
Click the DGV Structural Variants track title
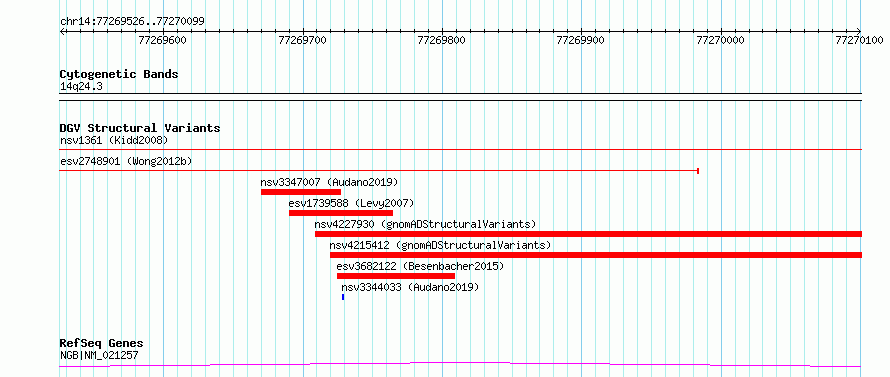140,128
